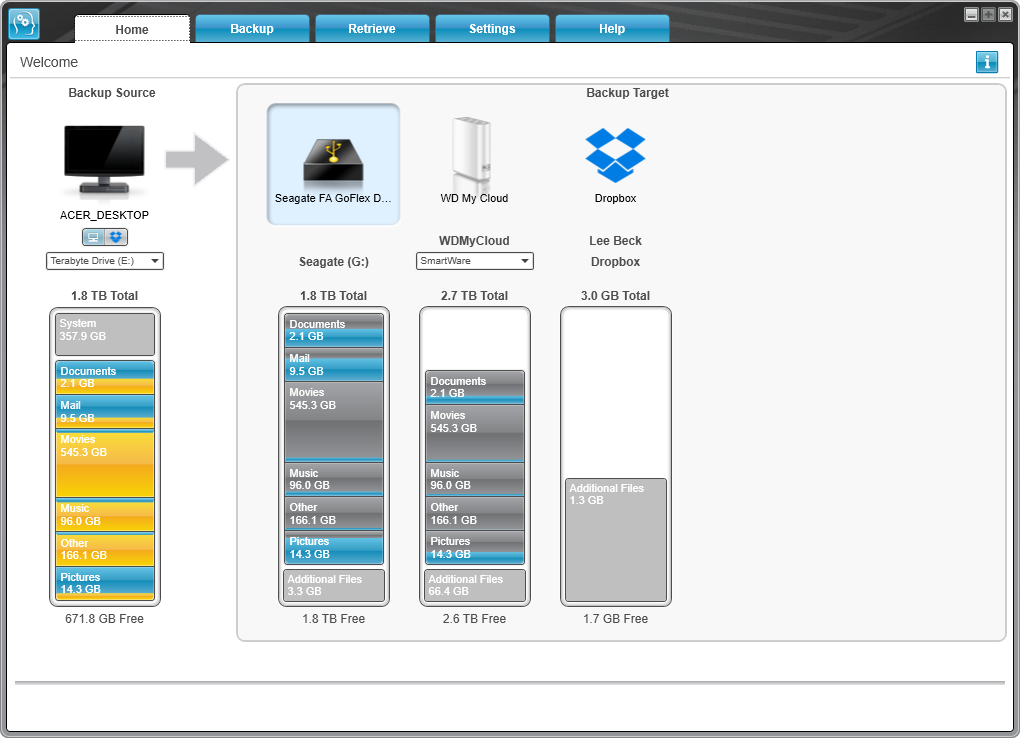Click the Backup Target heading

point(627,92)
